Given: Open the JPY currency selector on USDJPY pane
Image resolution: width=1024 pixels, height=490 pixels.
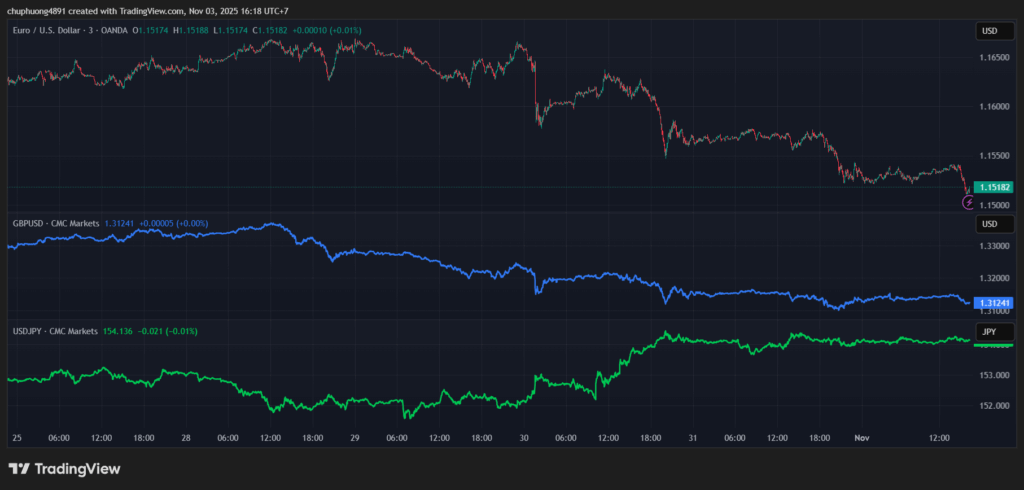Looking at the screenshot, I should [x=990, y=331].
